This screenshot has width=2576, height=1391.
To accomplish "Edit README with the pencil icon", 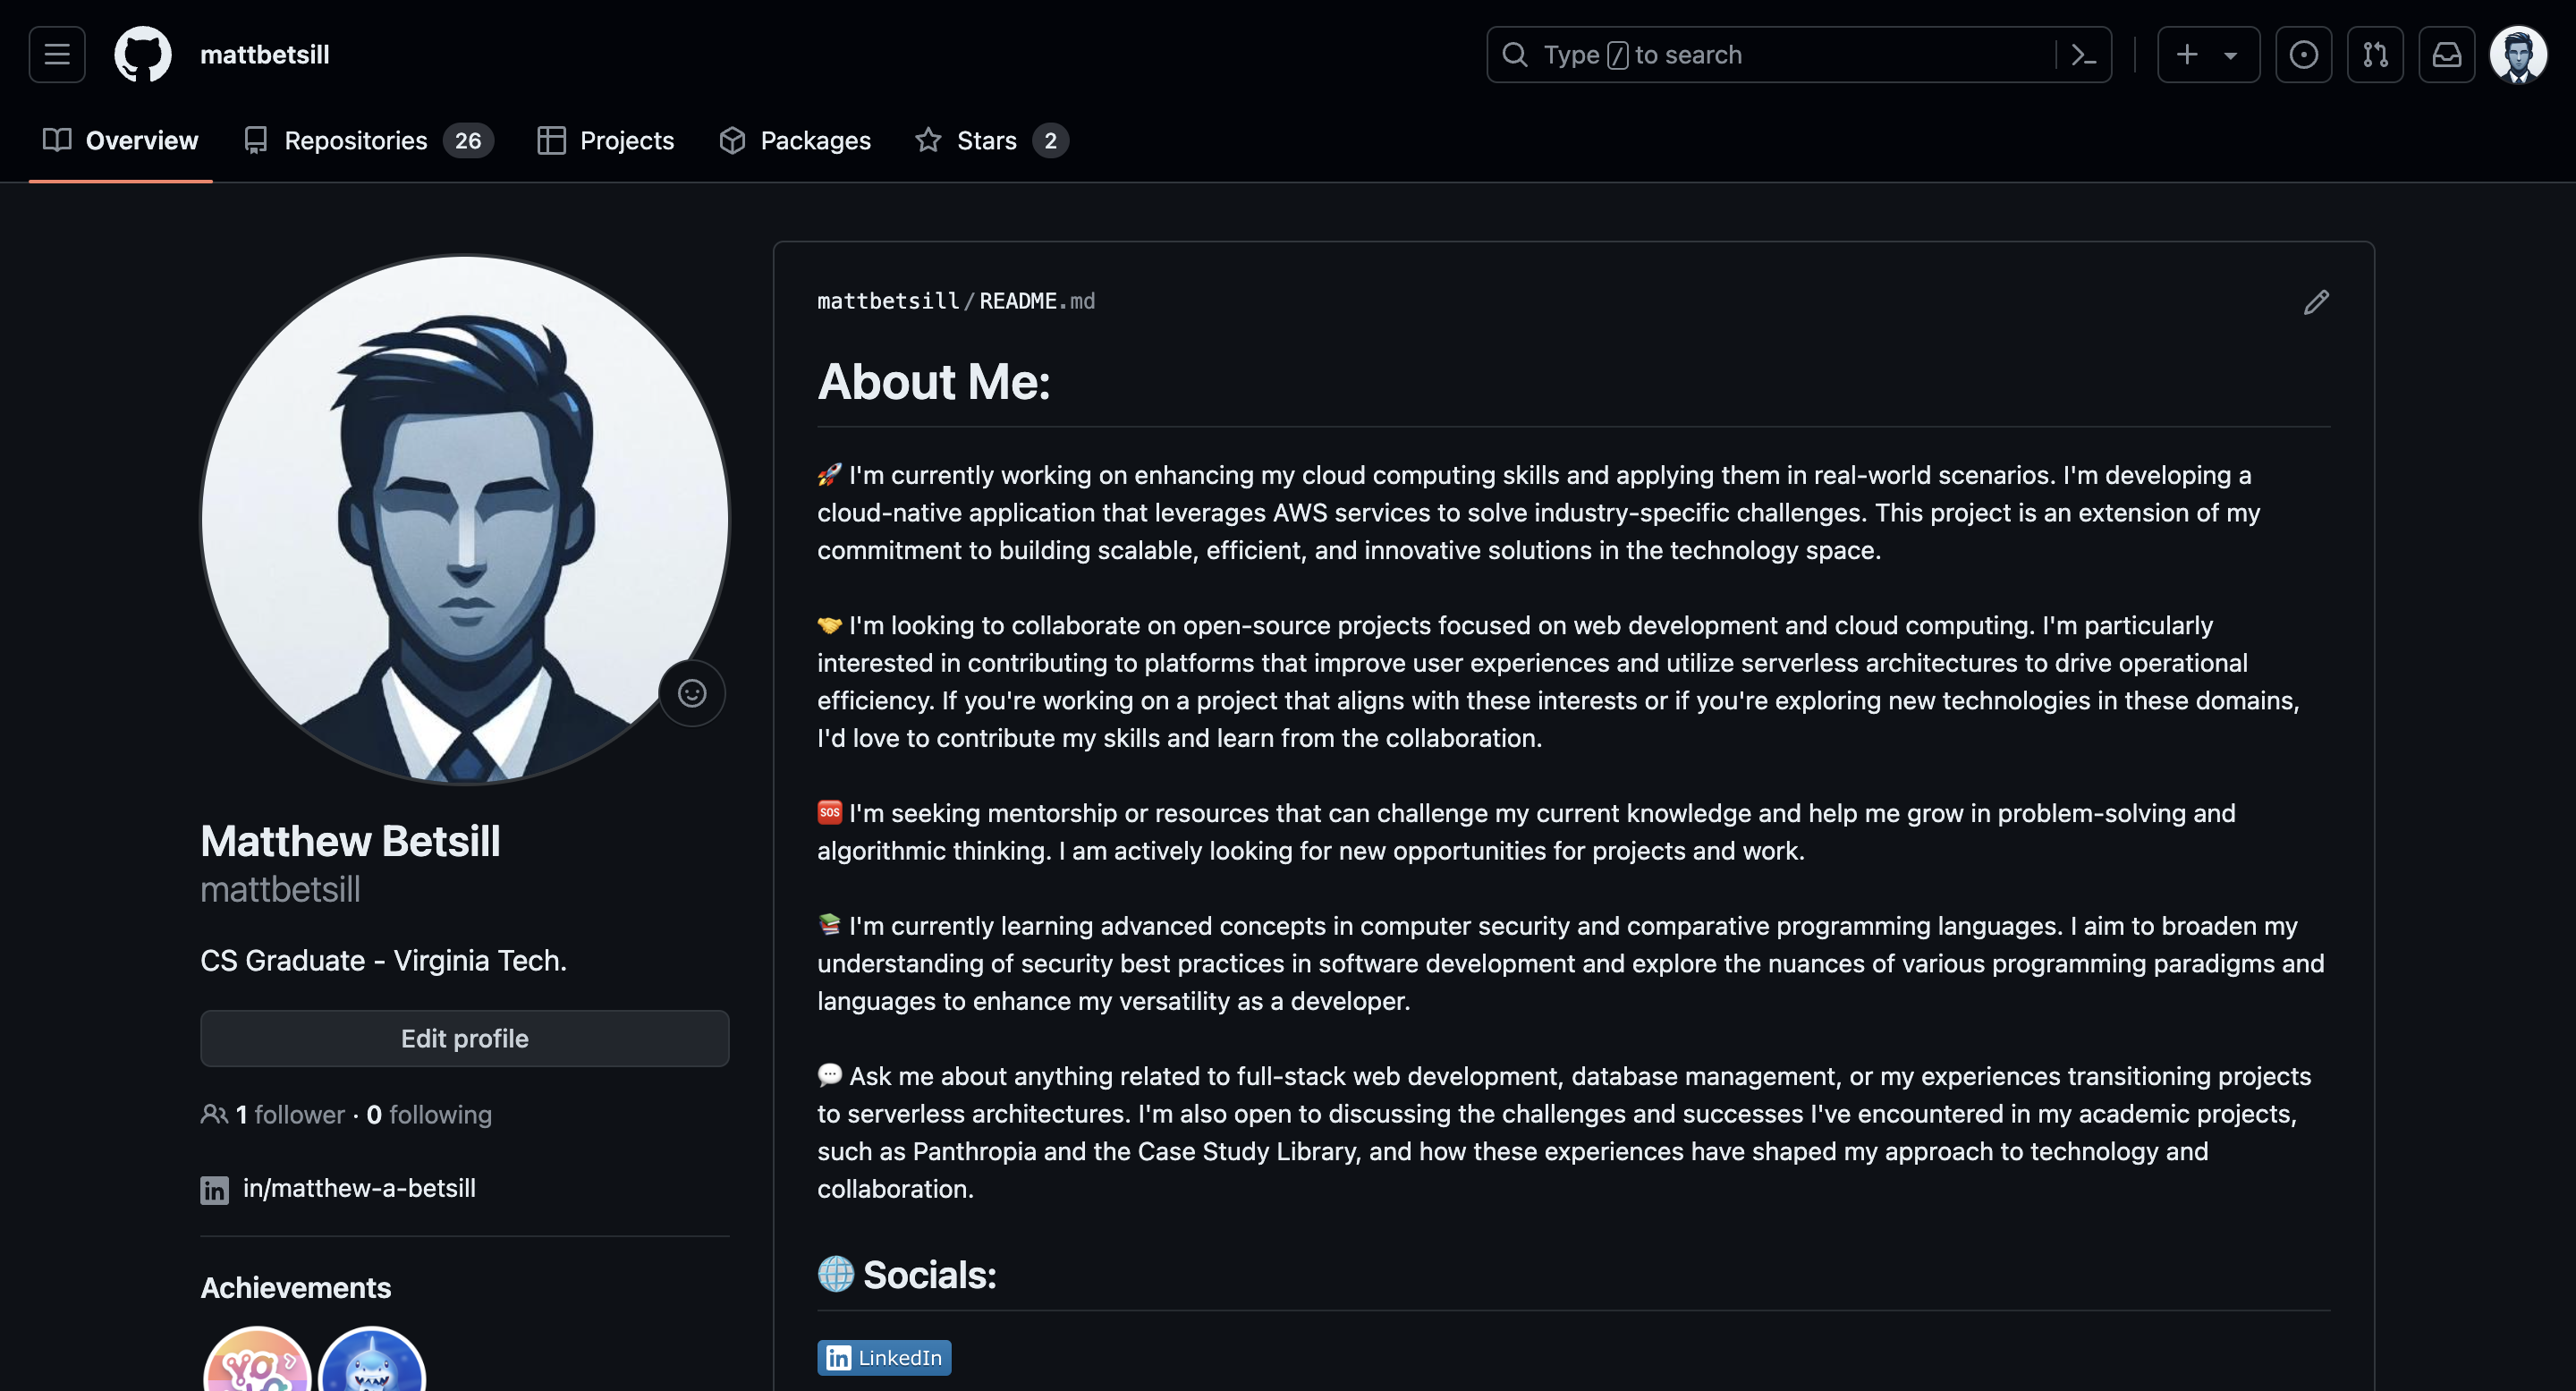I will pos(2316,302).
